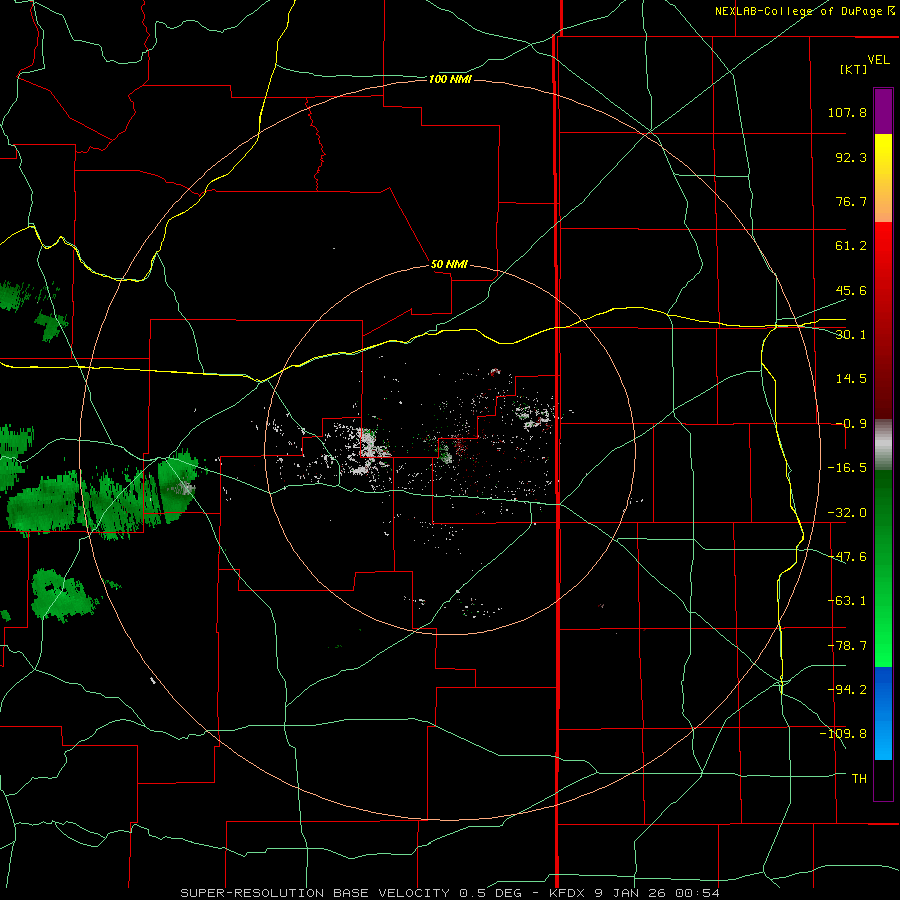
Task: Click the VEL legend title
Action: click(878, 60)
